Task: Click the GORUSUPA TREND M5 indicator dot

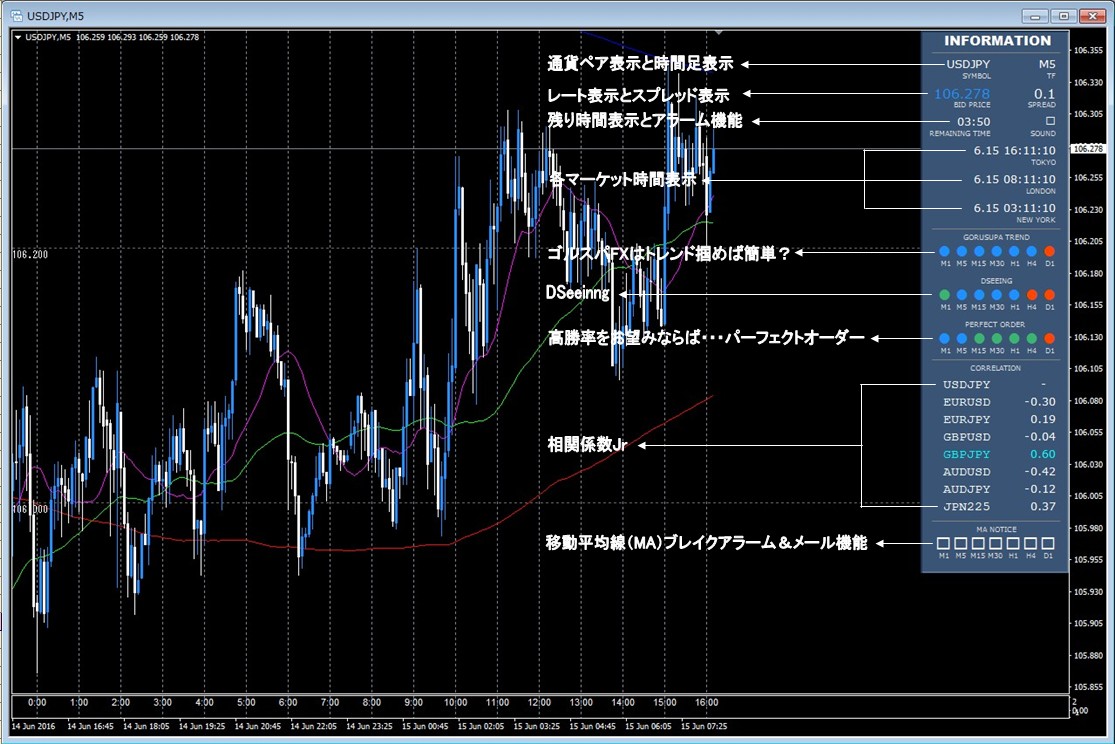Action: (961, 251)
